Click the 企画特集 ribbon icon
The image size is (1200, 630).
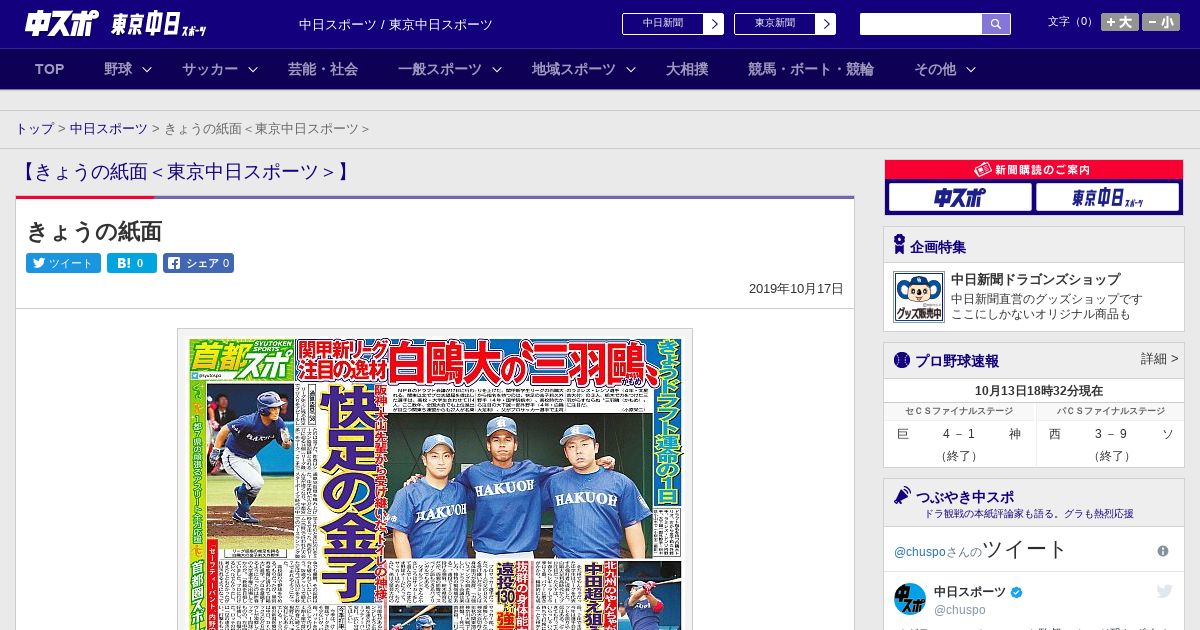899,245
